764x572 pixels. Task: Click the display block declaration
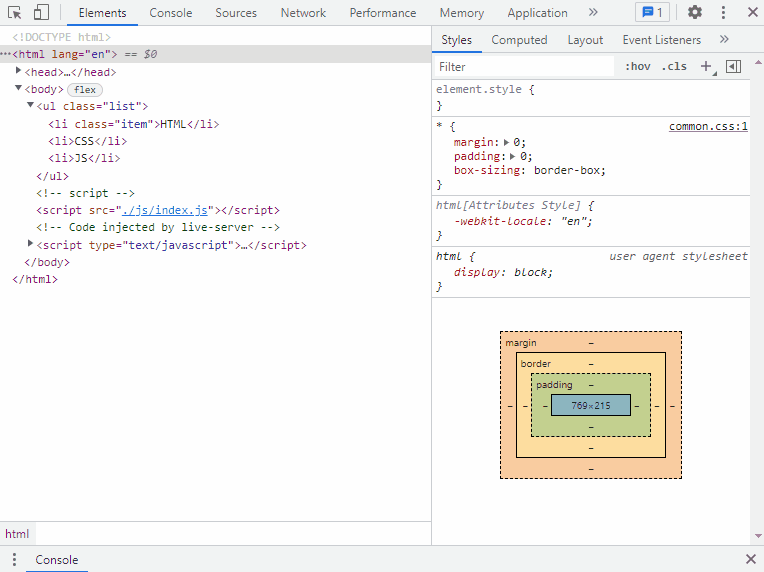(x=503, y=272)
